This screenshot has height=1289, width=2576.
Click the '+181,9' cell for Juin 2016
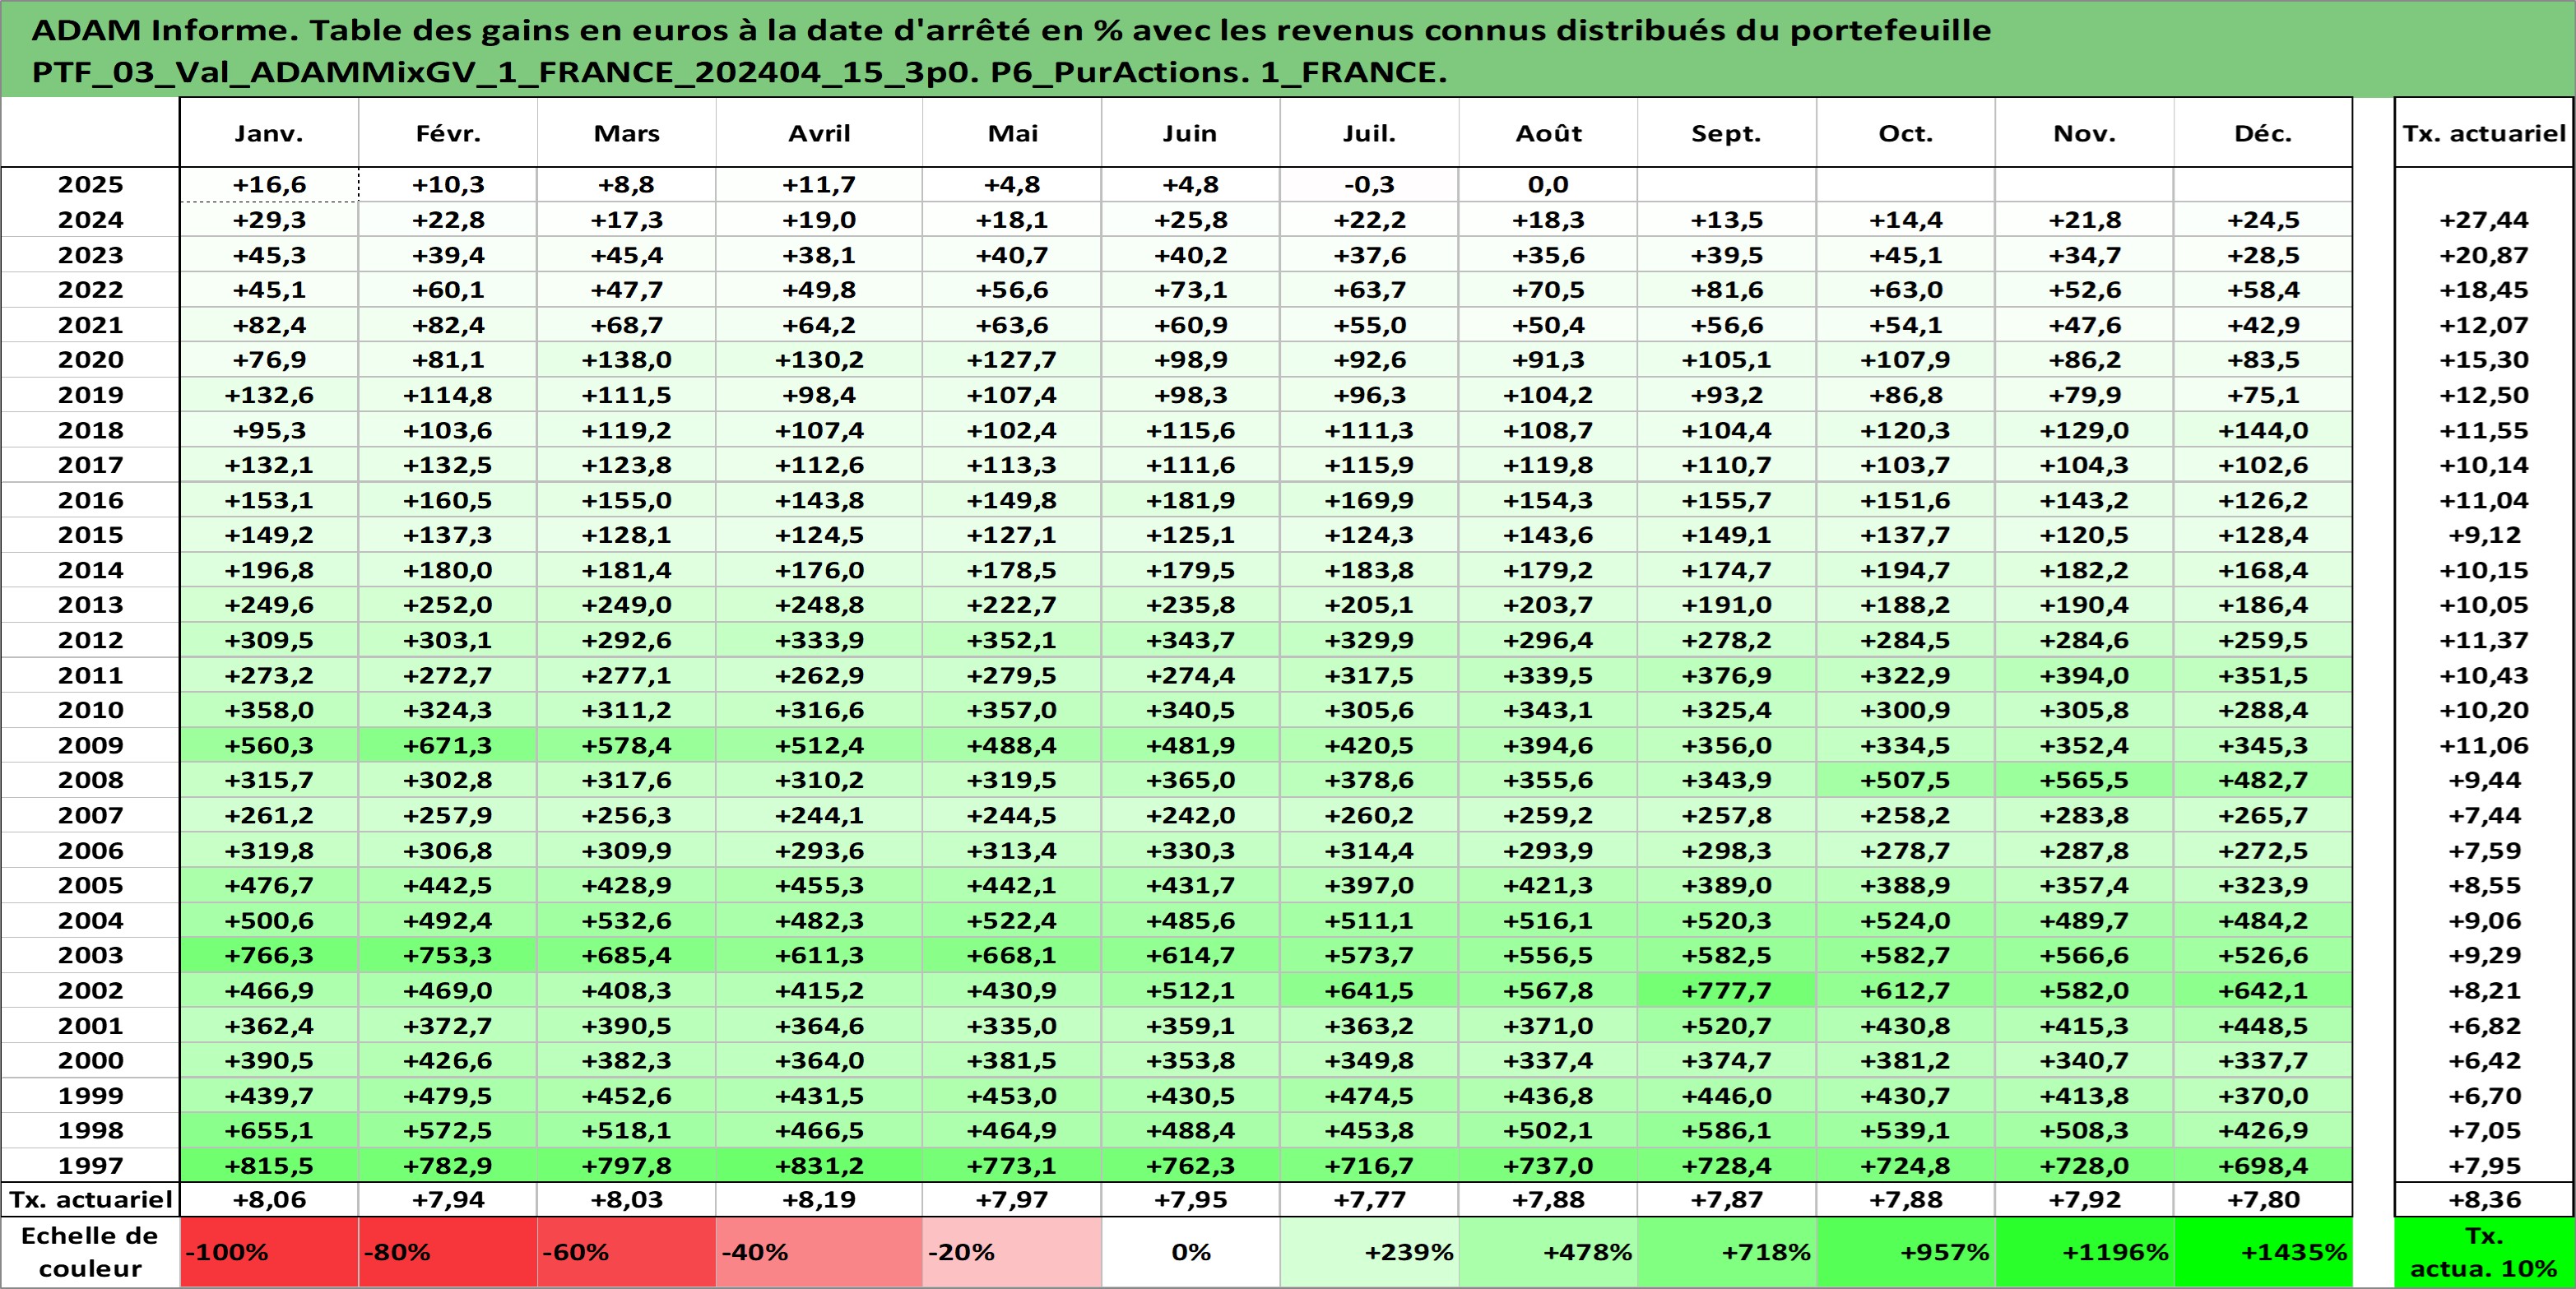coord(1190,500)
